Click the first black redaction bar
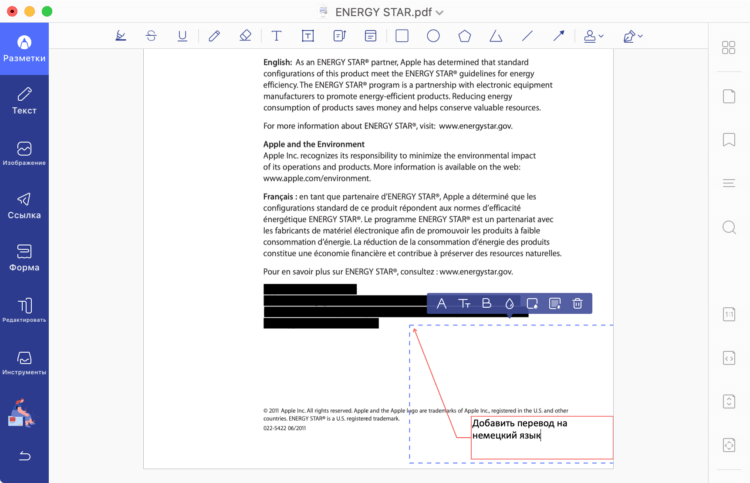This screenshot has height=483, width=750. pos(310,289)
